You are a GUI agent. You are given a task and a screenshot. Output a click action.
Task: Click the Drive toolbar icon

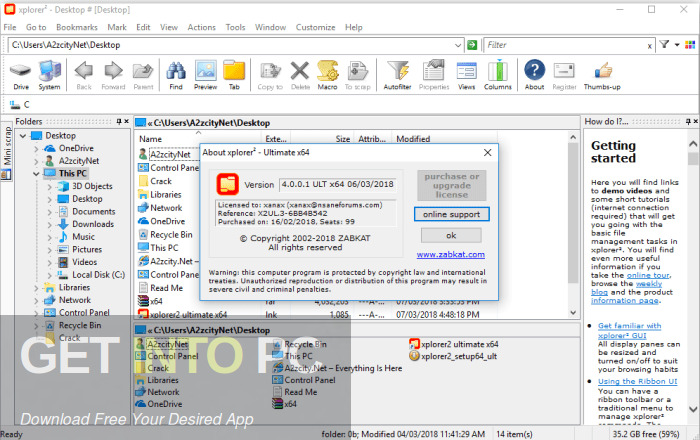(x=21, y=75)
